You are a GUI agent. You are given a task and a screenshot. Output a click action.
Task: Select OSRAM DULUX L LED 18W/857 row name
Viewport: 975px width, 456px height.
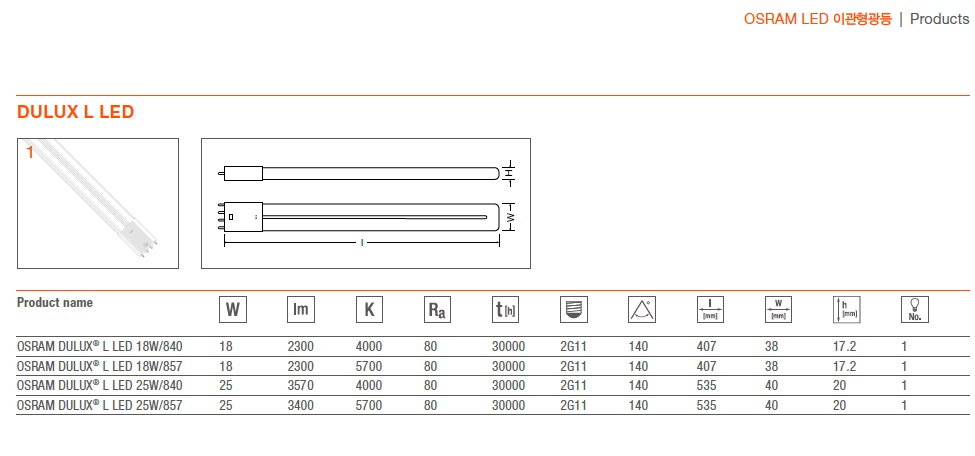coord(99,366)
